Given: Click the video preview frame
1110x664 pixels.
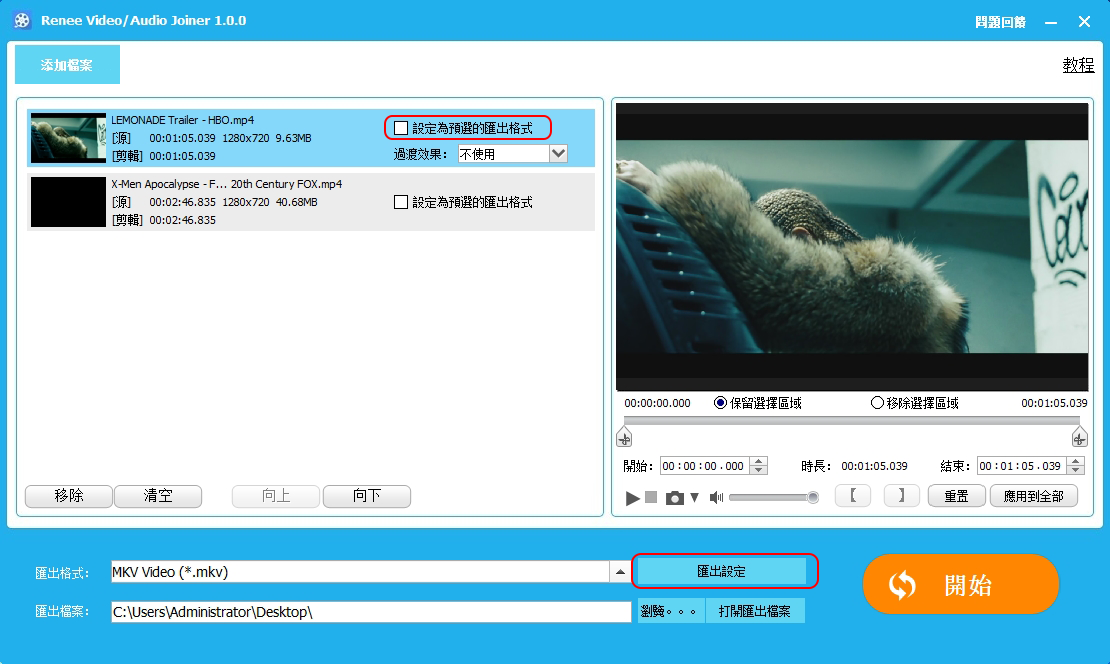Looking at the screenshot, I should point(852,246).
